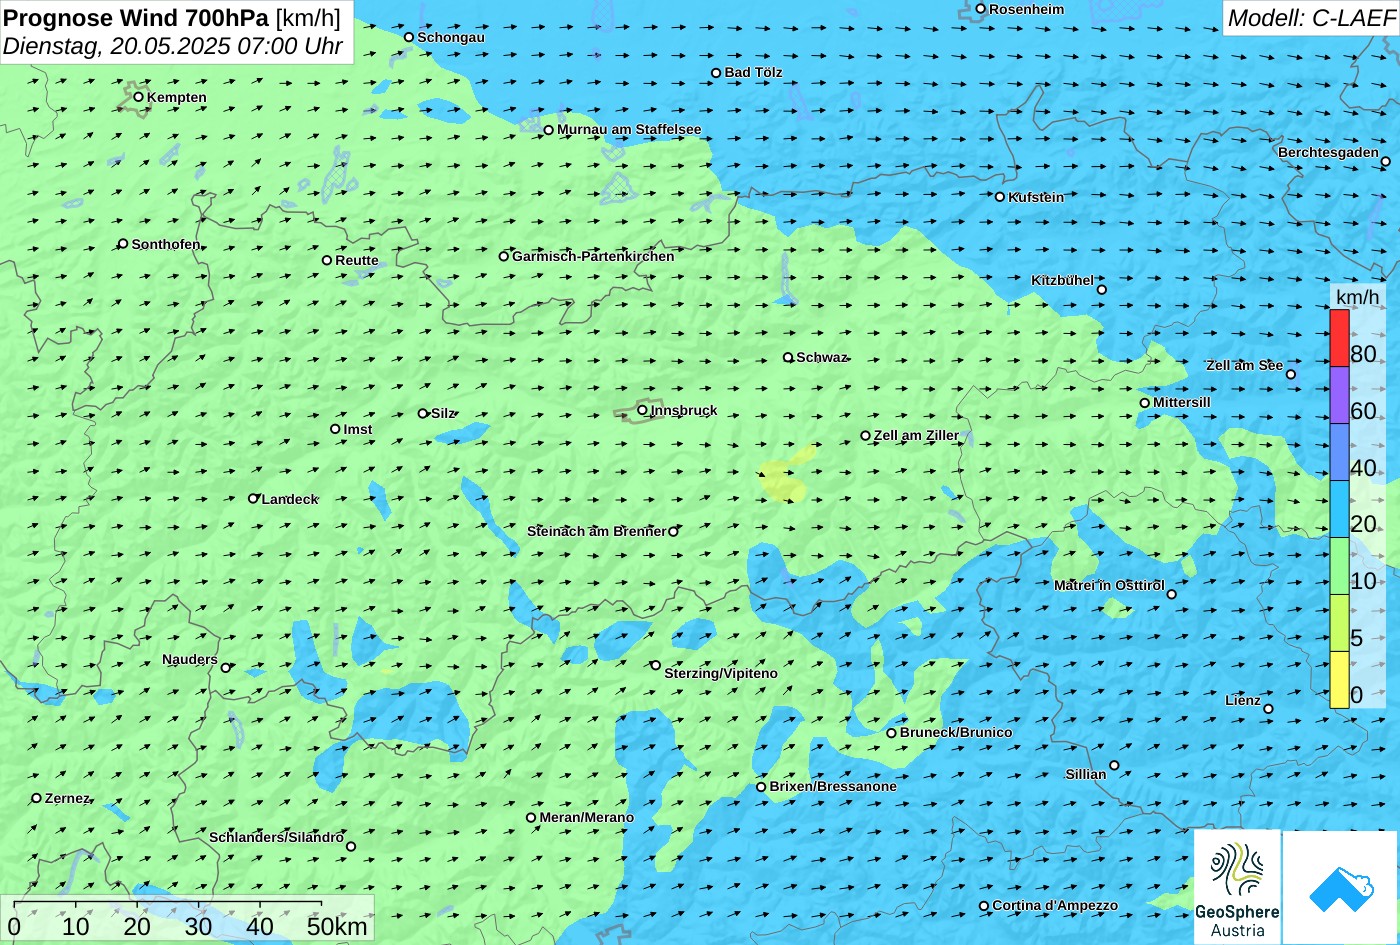Click the Imst location marker
This screenshot has width=1400, height=945.
[335, 429]
